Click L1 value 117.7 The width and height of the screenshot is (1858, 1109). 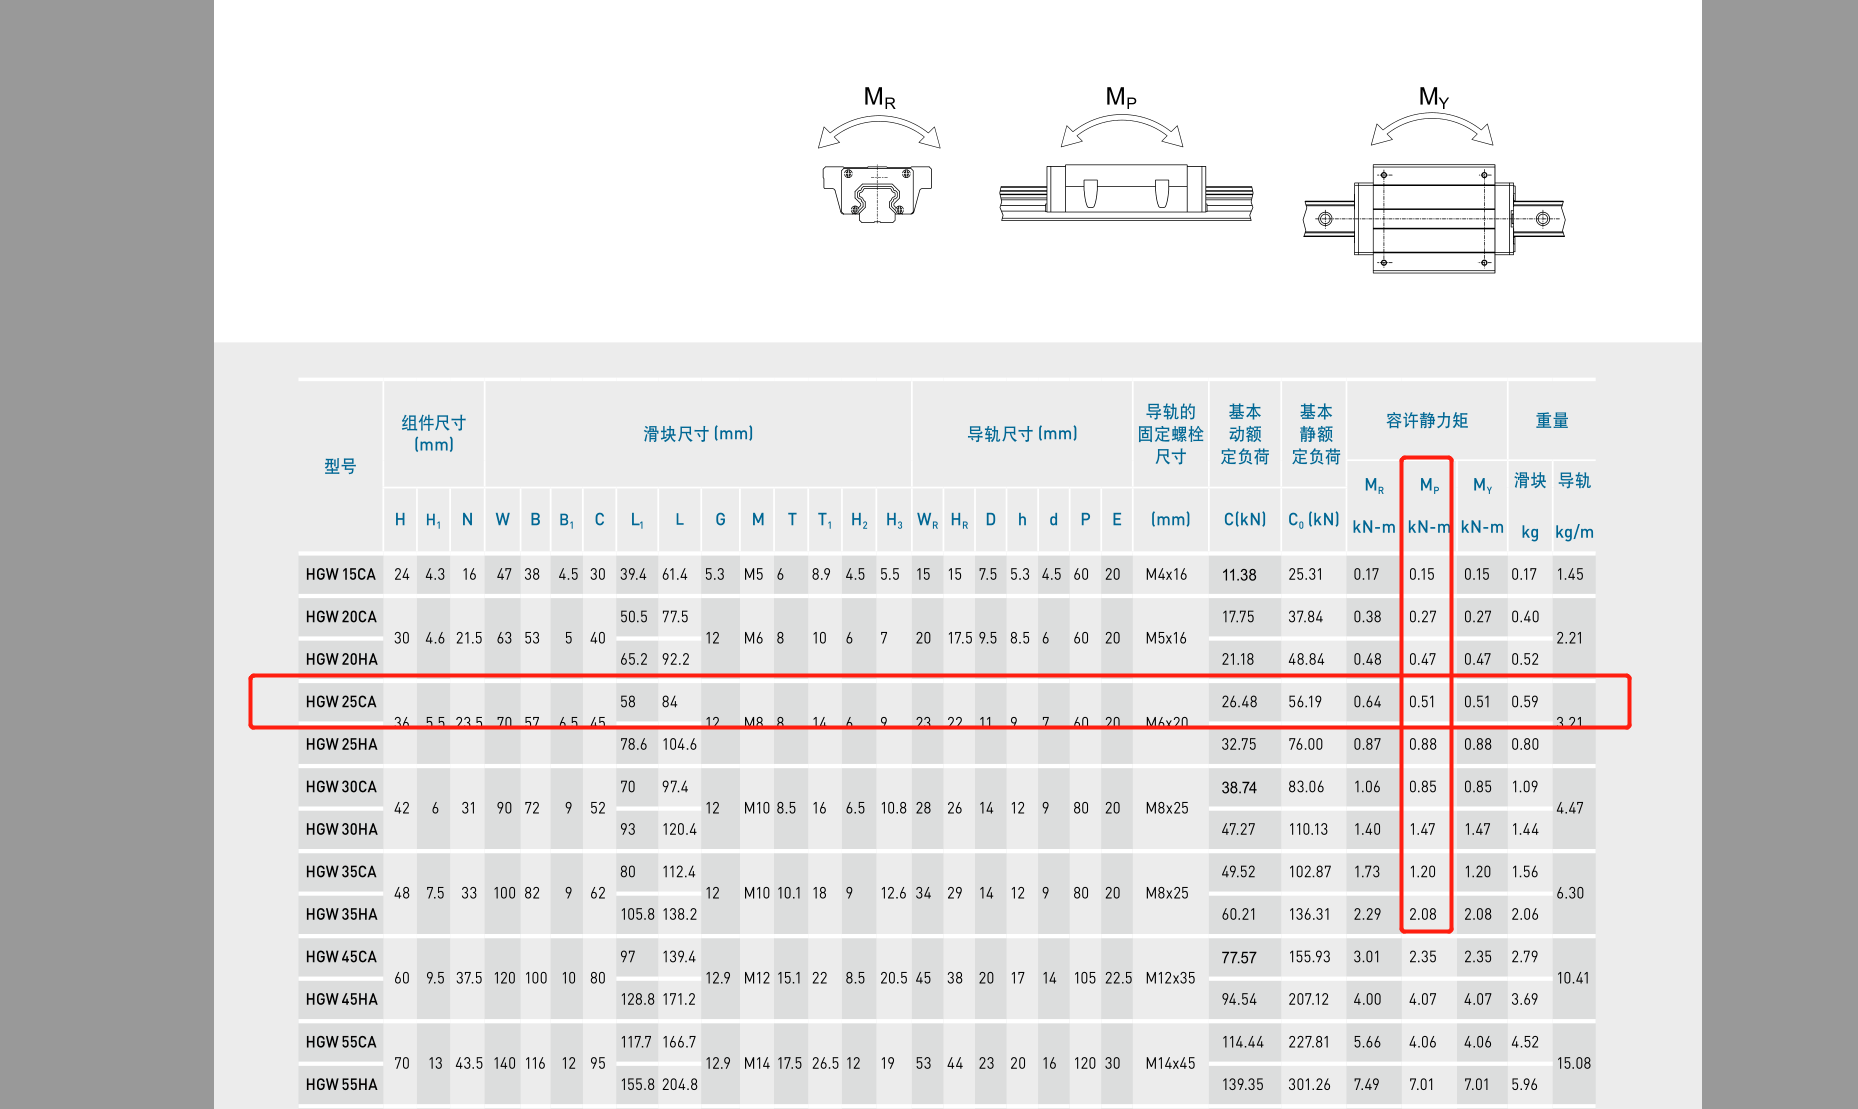coord(636,1042)
